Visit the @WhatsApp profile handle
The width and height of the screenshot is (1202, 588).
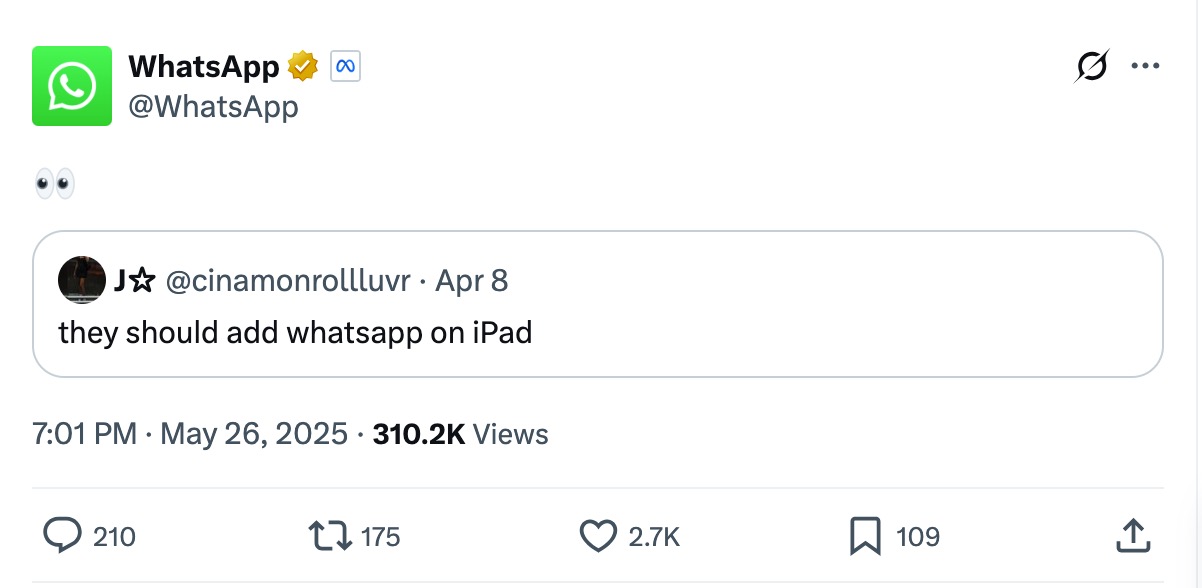214,106
